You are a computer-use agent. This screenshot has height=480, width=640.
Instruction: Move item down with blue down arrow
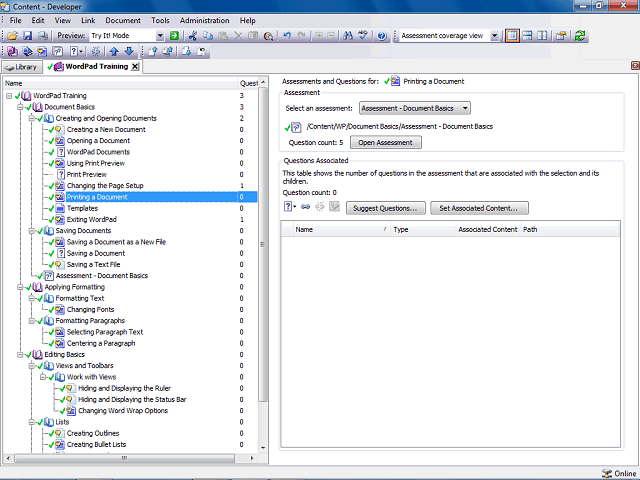pos(129,51)
